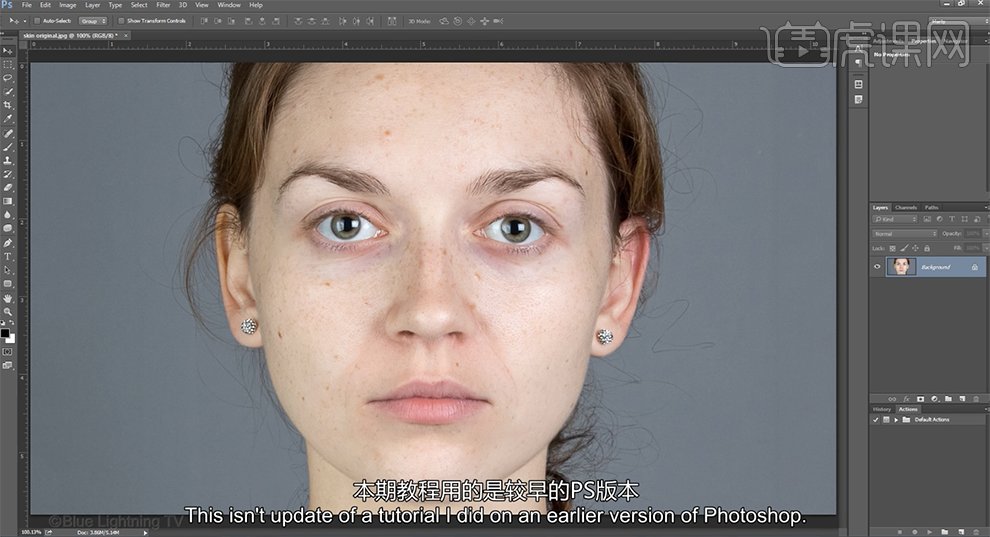This screenshot has height=537, width=990.
Task: Open the Filter menu
Action: 163,5
